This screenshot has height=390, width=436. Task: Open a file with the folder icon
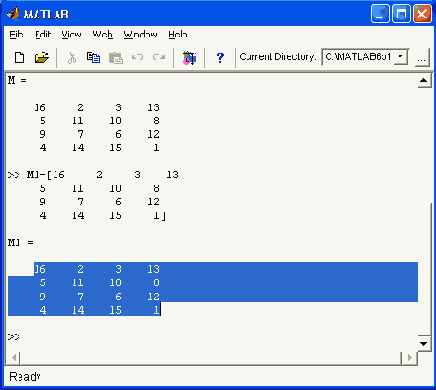(x=42, y=58)
